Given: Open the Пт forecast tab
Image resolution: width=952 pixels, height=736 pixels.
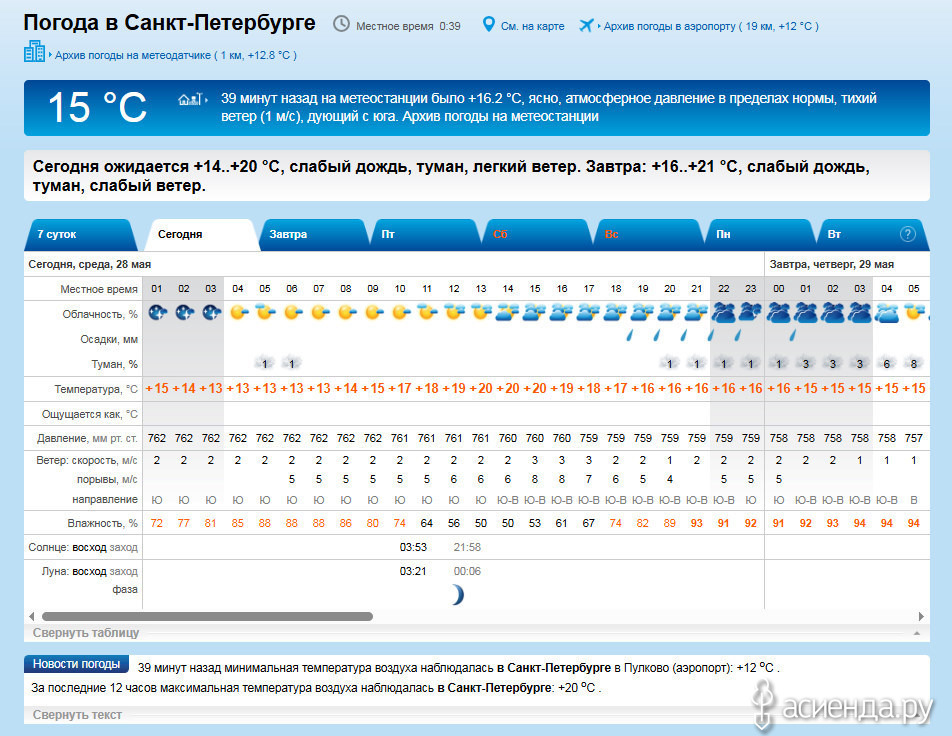Looking at the screenshot, I should 426,234.
